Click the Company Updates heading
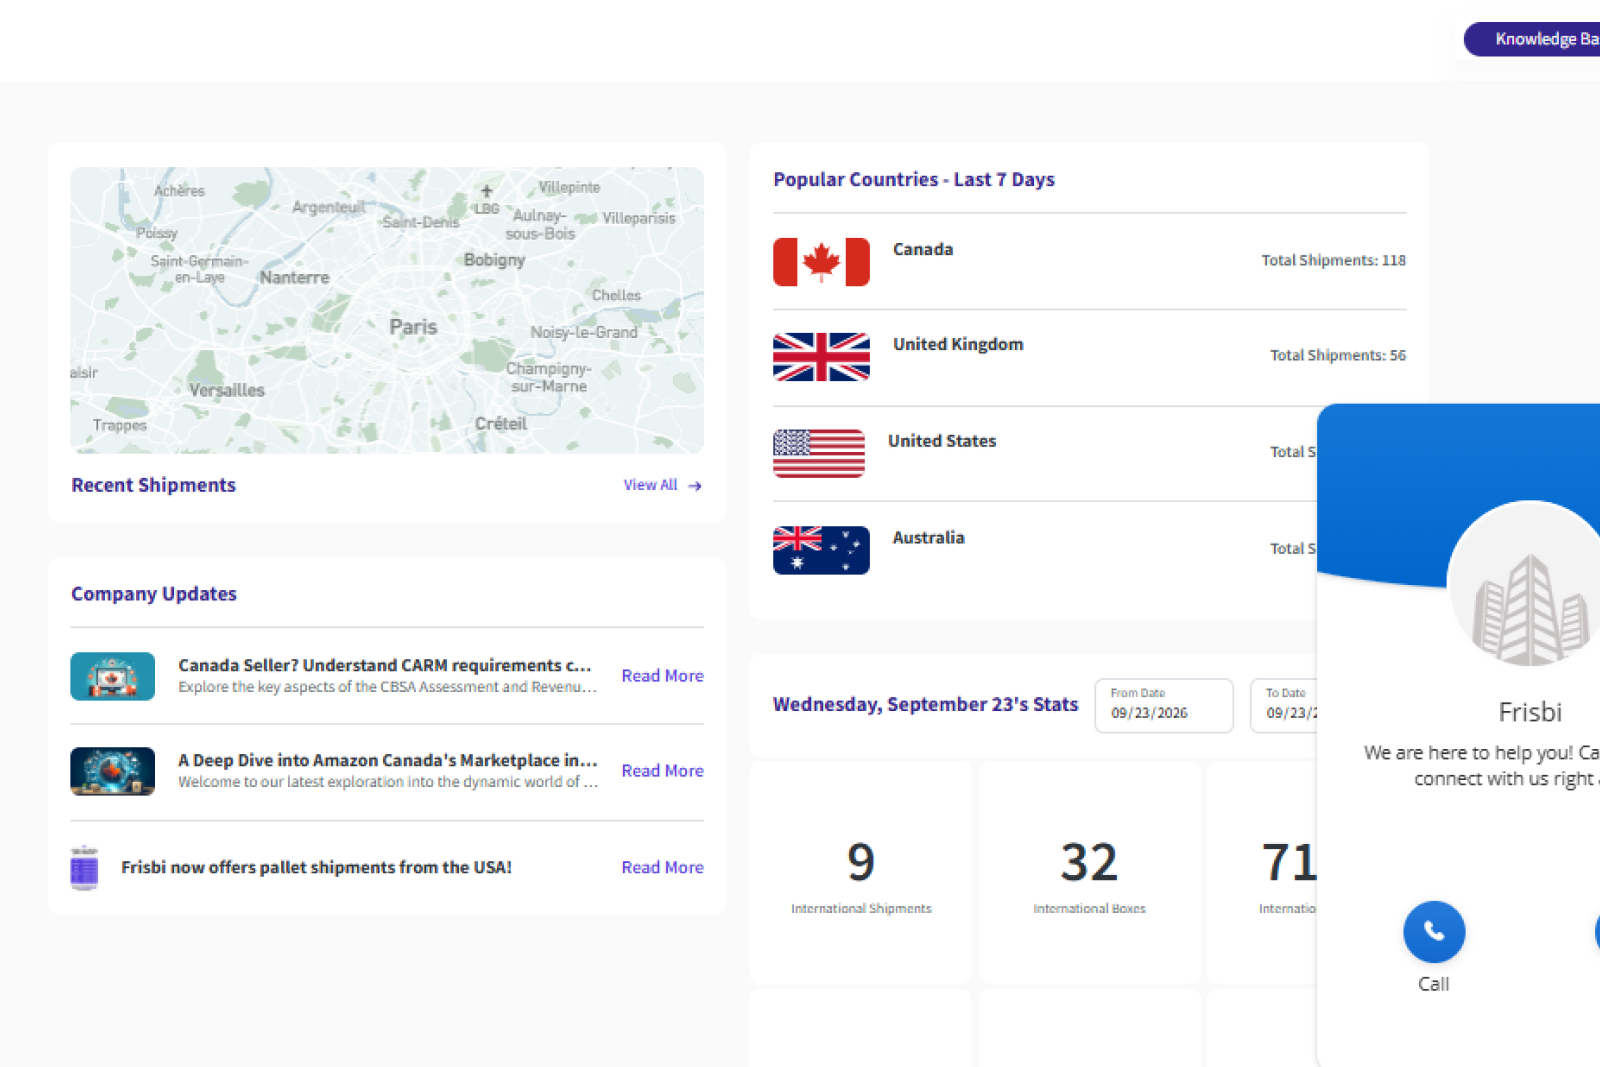This screenshot has width=1600, height=1067. click(154, 594)
